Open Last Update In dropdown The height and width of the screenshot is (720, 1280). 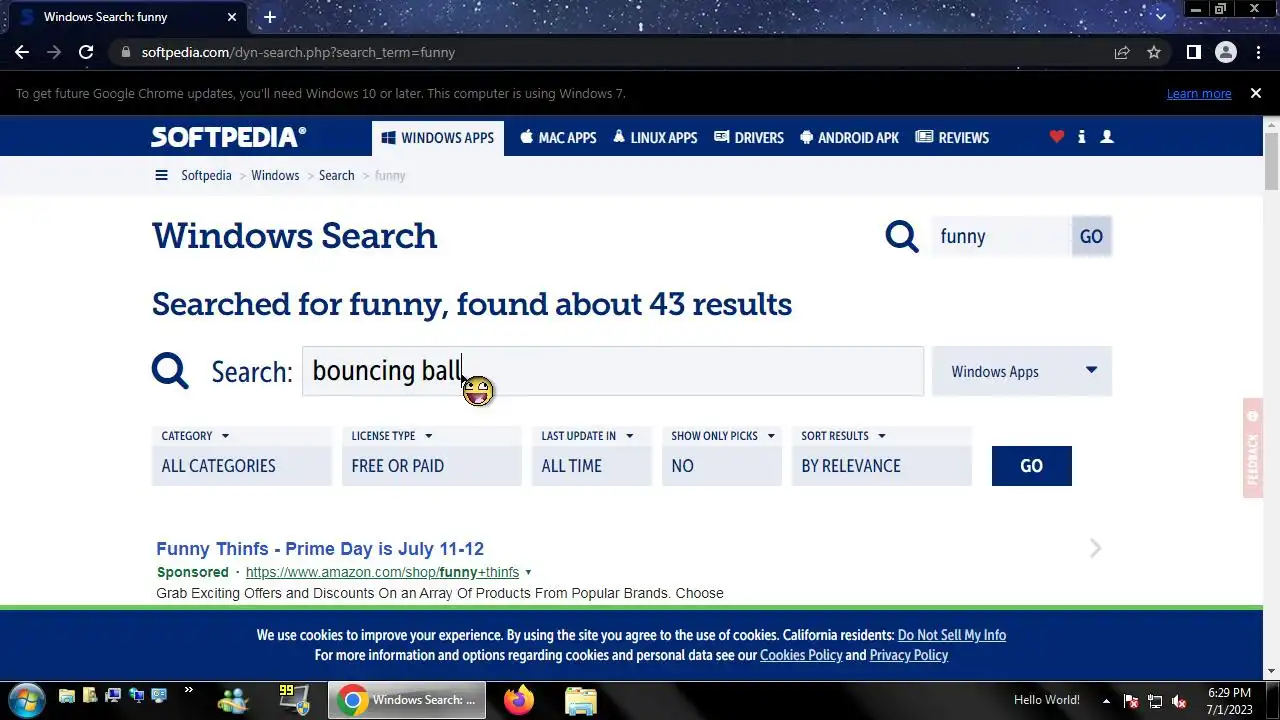[x=592, y=455]
